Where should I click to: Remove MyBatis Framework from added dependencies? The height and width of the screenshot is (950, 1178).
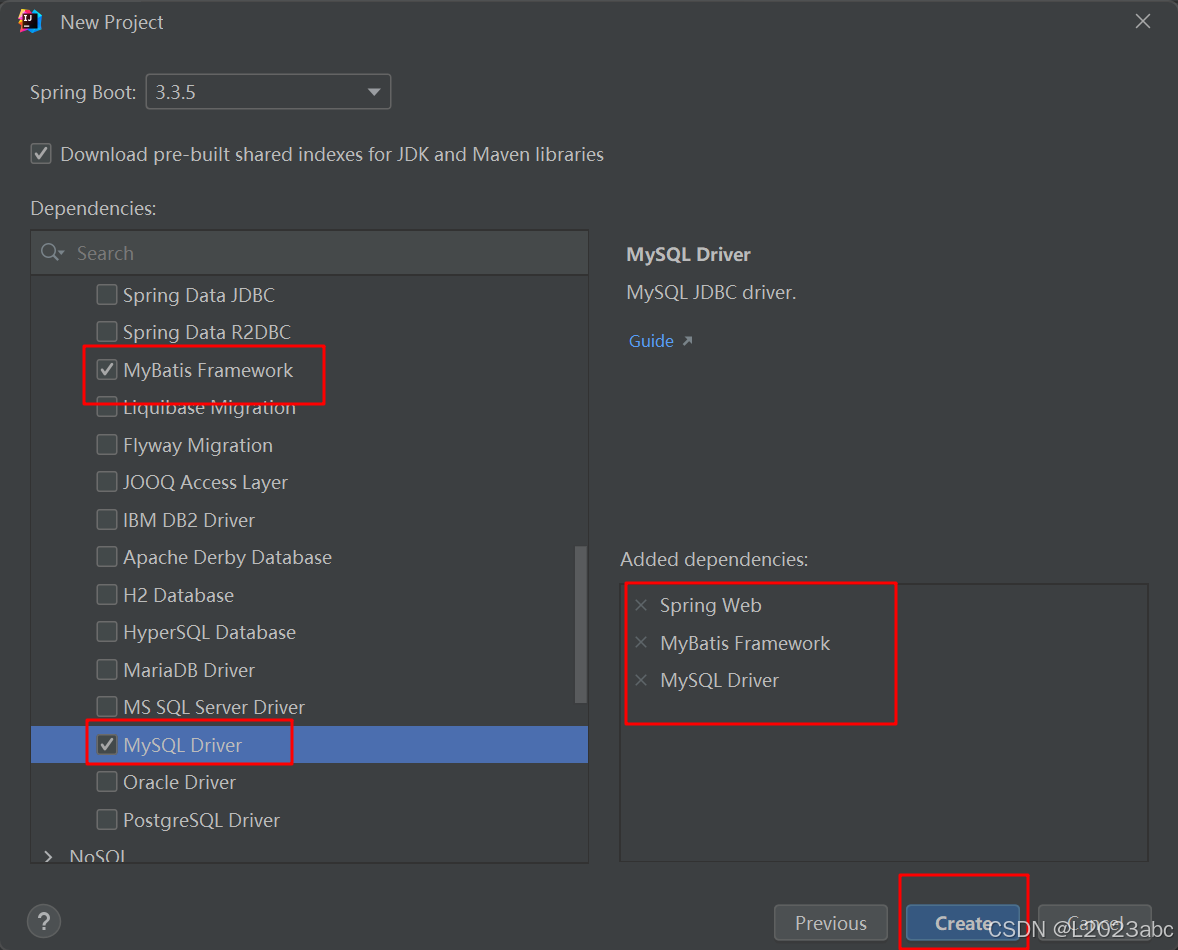[641, 643]
